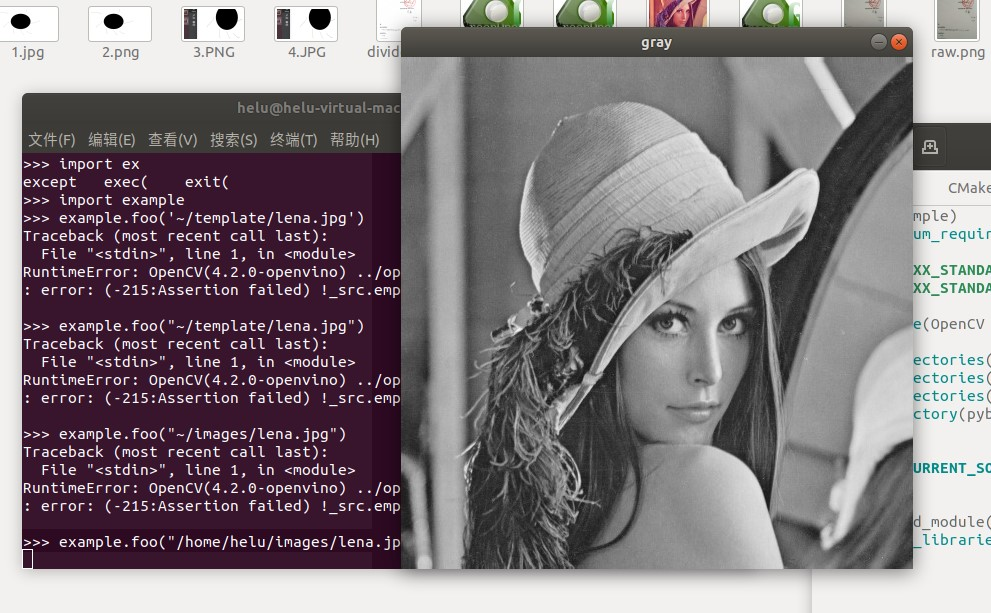This screenshot has width=991, height=613.
Task: Click the Lena grayscale image in gray window
Action: coord(657,313)
